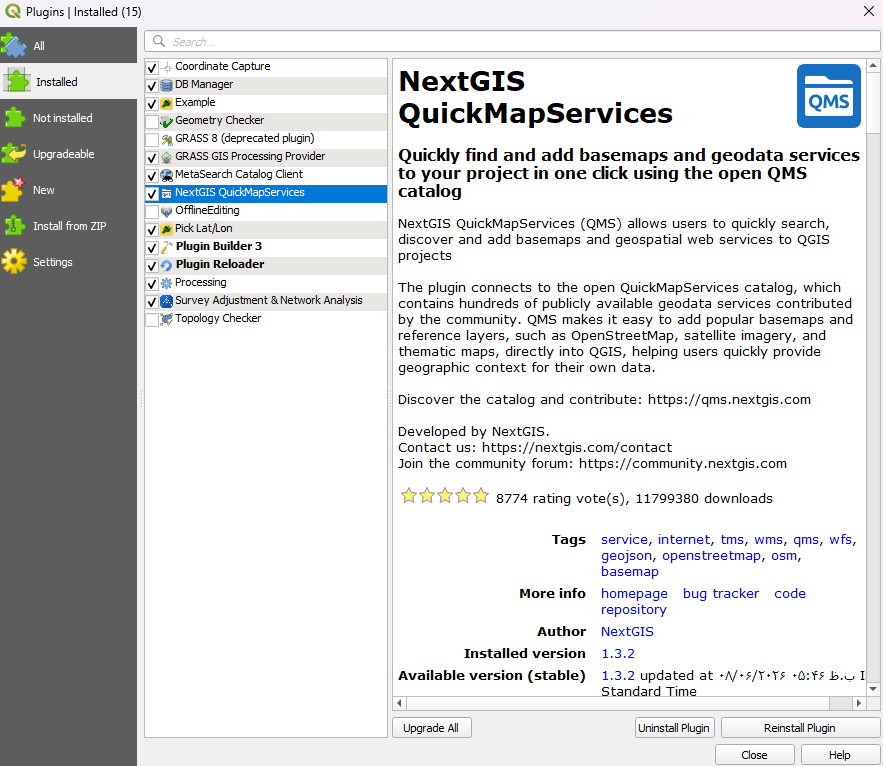883x766 pixels.
Task: Click the Close button
Action: coord(755,755)
